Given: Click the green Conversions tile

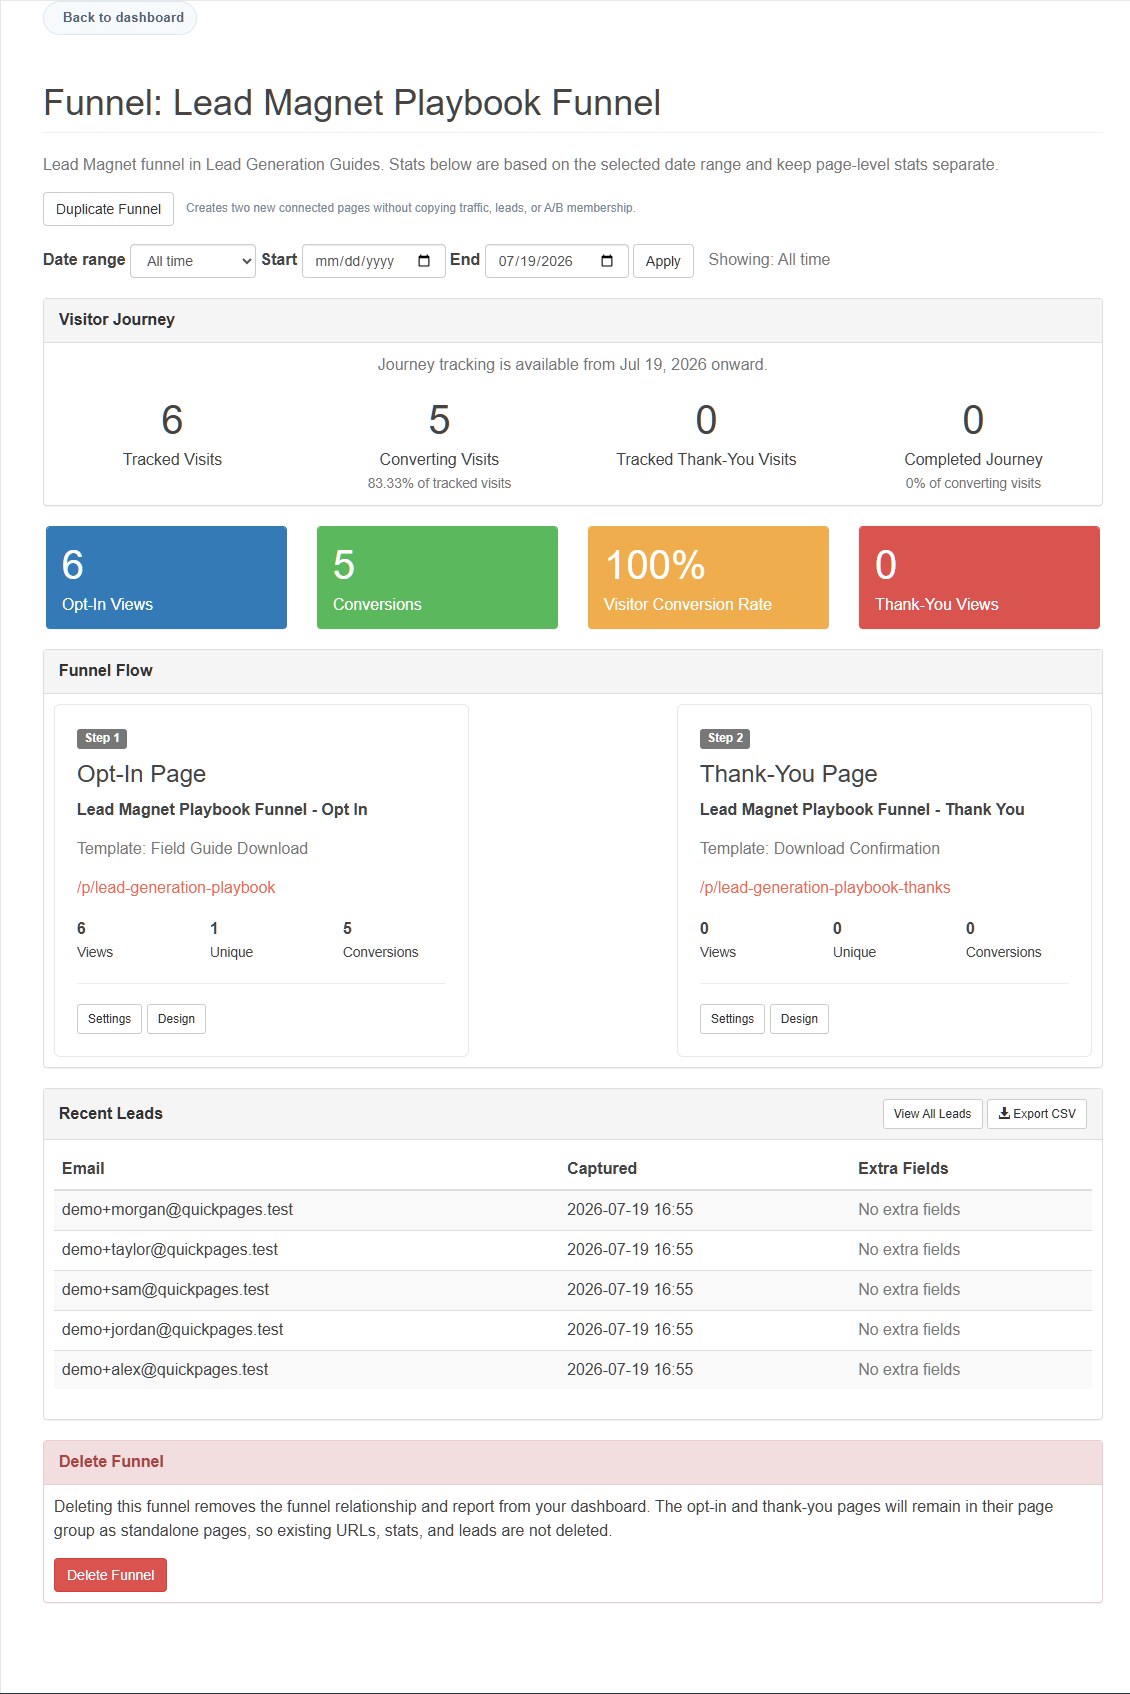Looking at the screenshot, I should coord(437,577).
